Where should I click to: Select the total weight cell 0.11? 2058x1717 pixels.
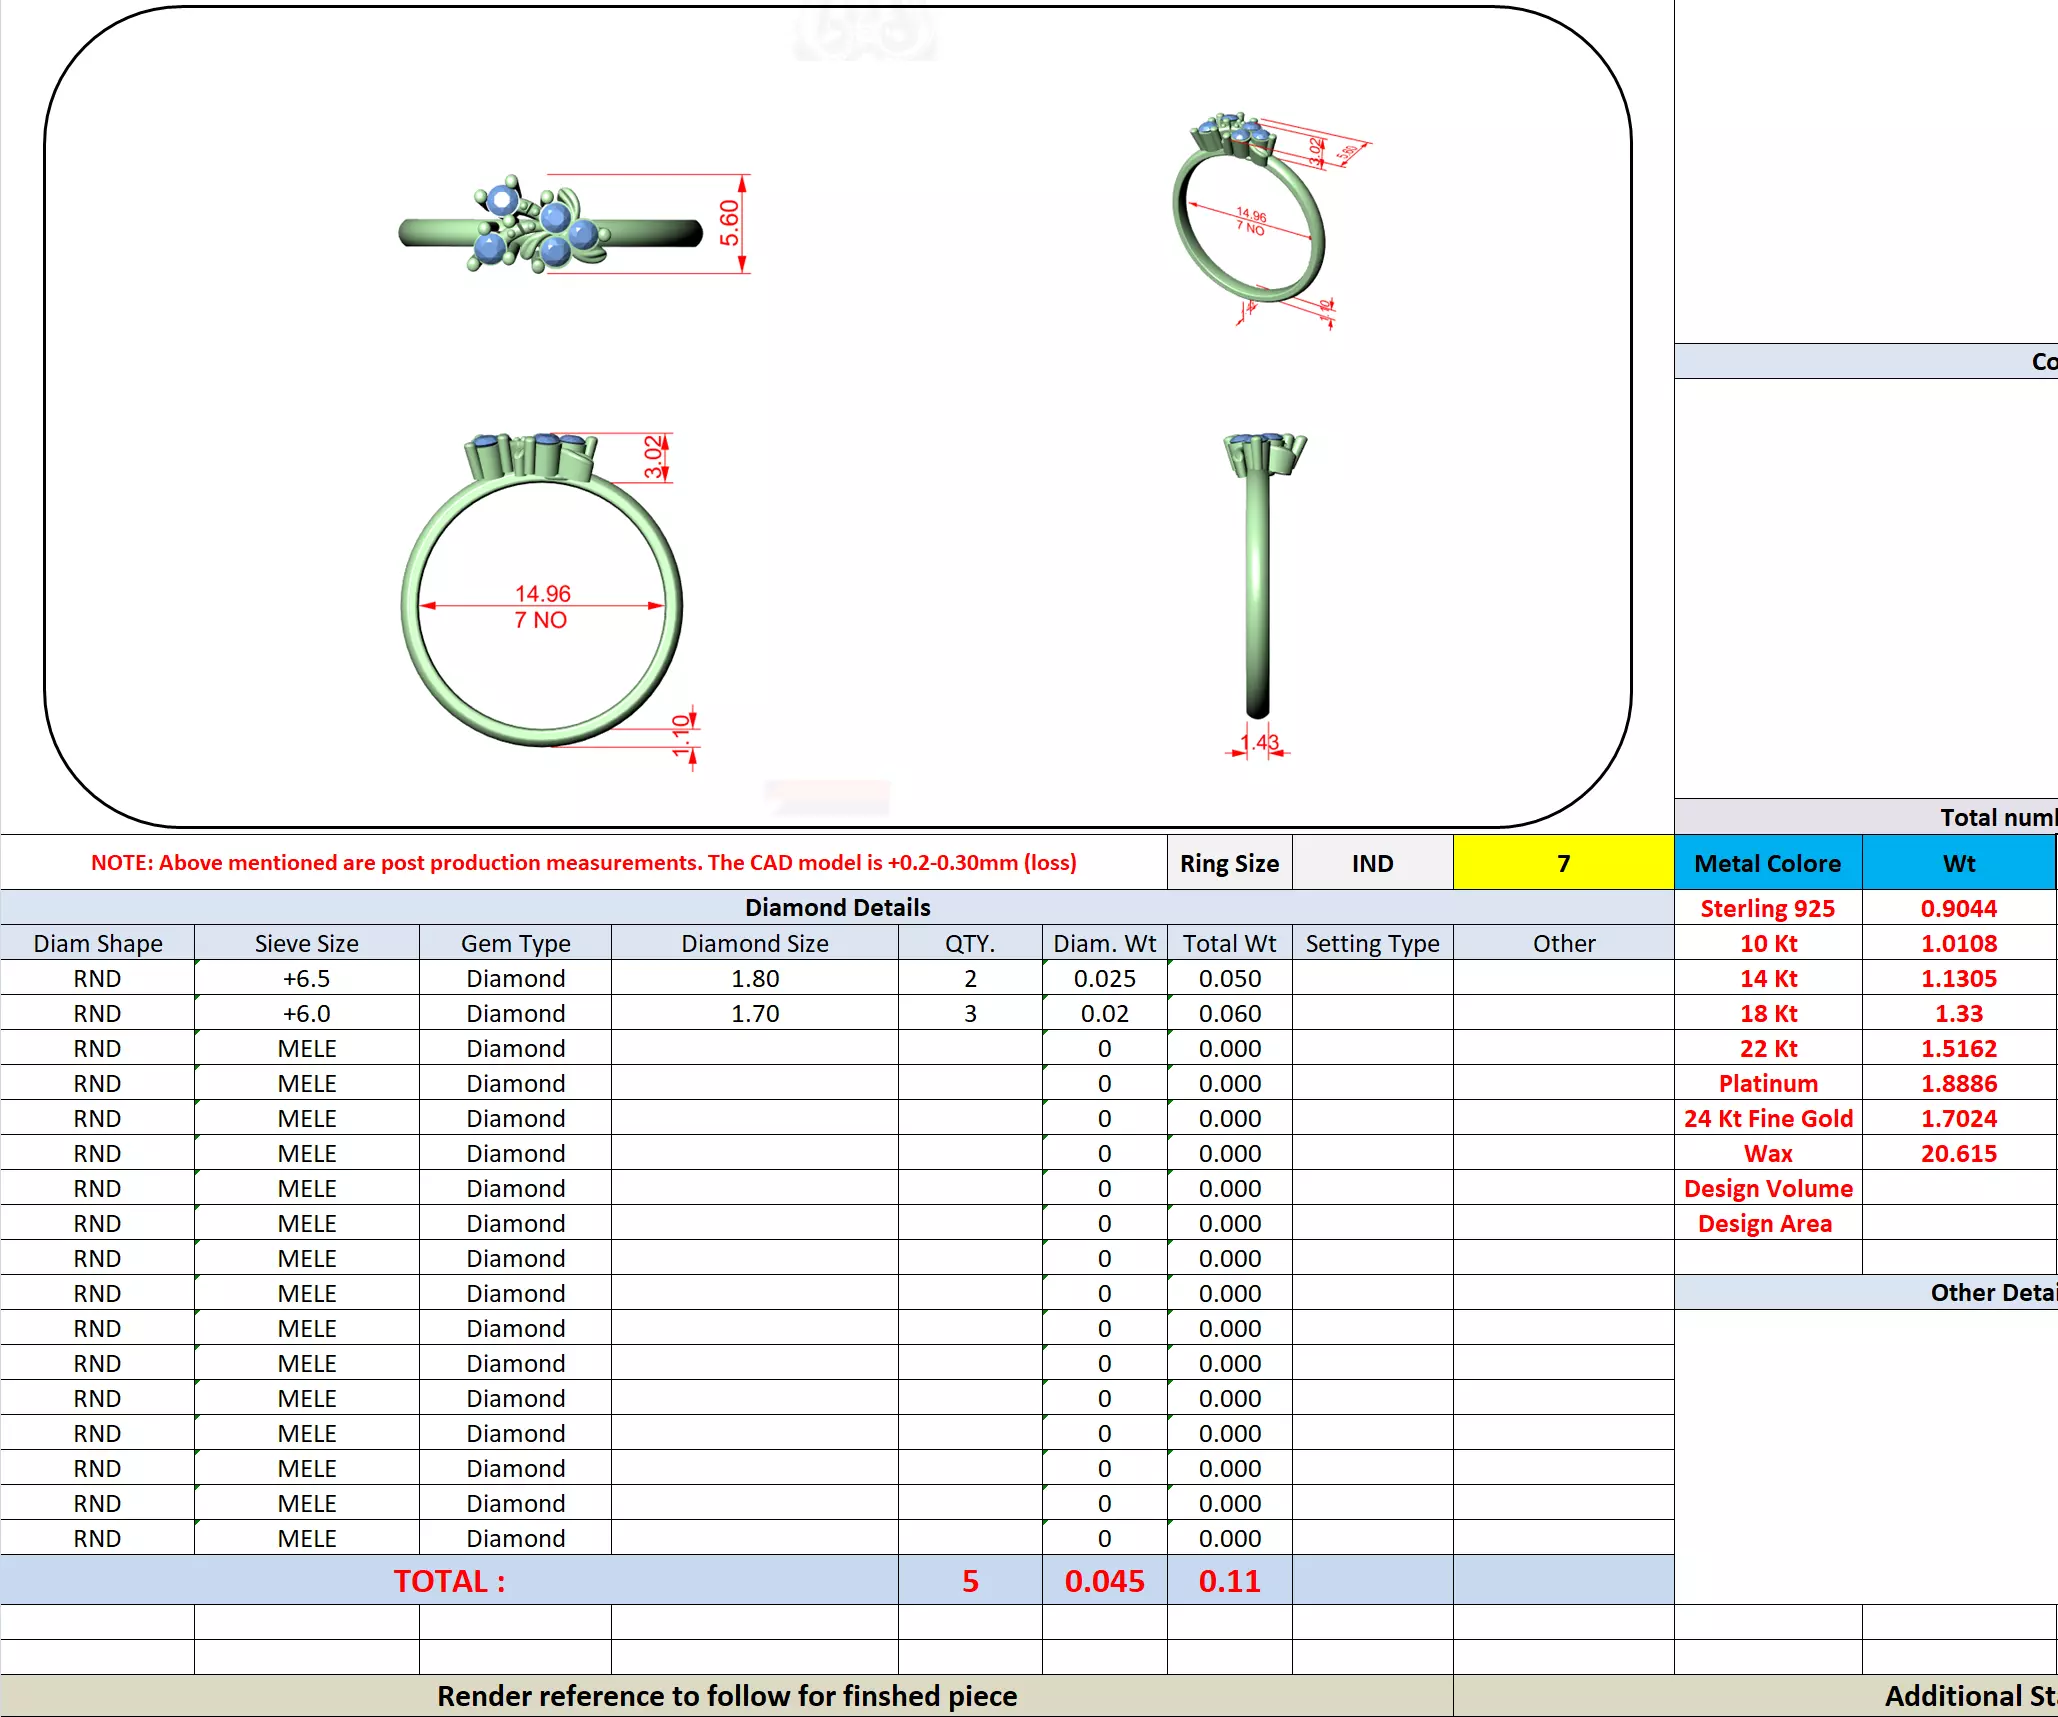[x=1229, y=1580]
